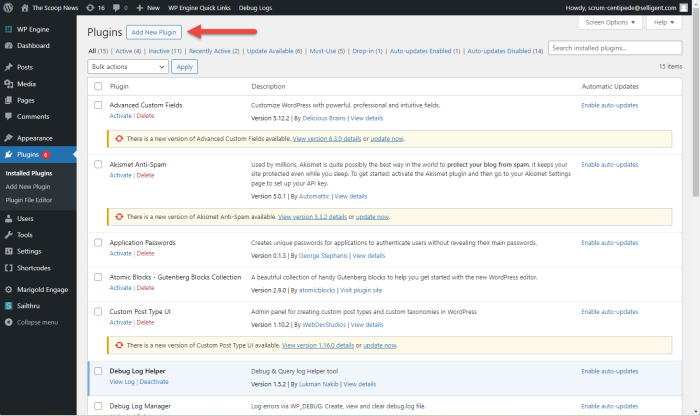Click the Search installed plugins field

[615, 47]
